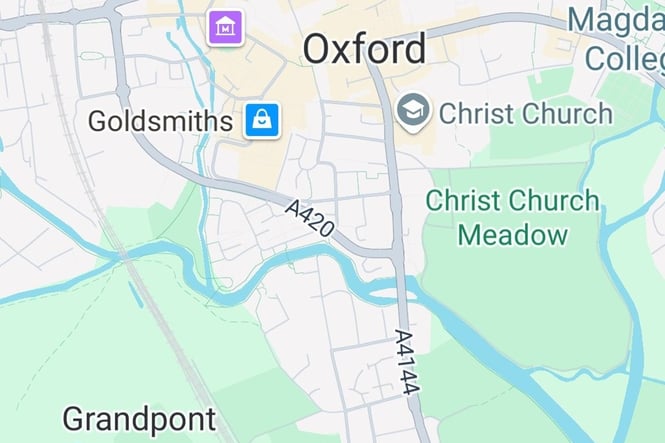Click the small river island beside A4144

(x=387, y=294)
